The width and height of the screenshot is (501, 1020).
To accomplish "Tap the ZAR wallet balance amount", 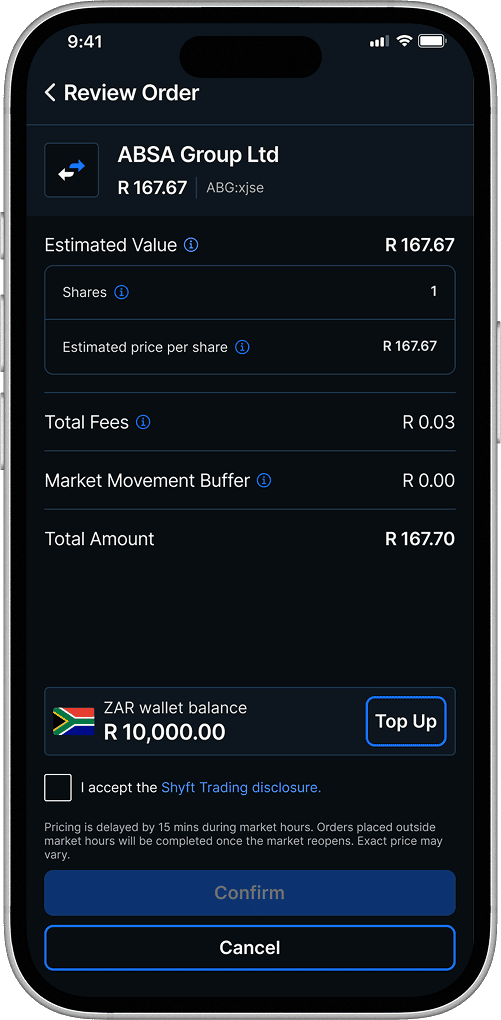I will 165,732.
